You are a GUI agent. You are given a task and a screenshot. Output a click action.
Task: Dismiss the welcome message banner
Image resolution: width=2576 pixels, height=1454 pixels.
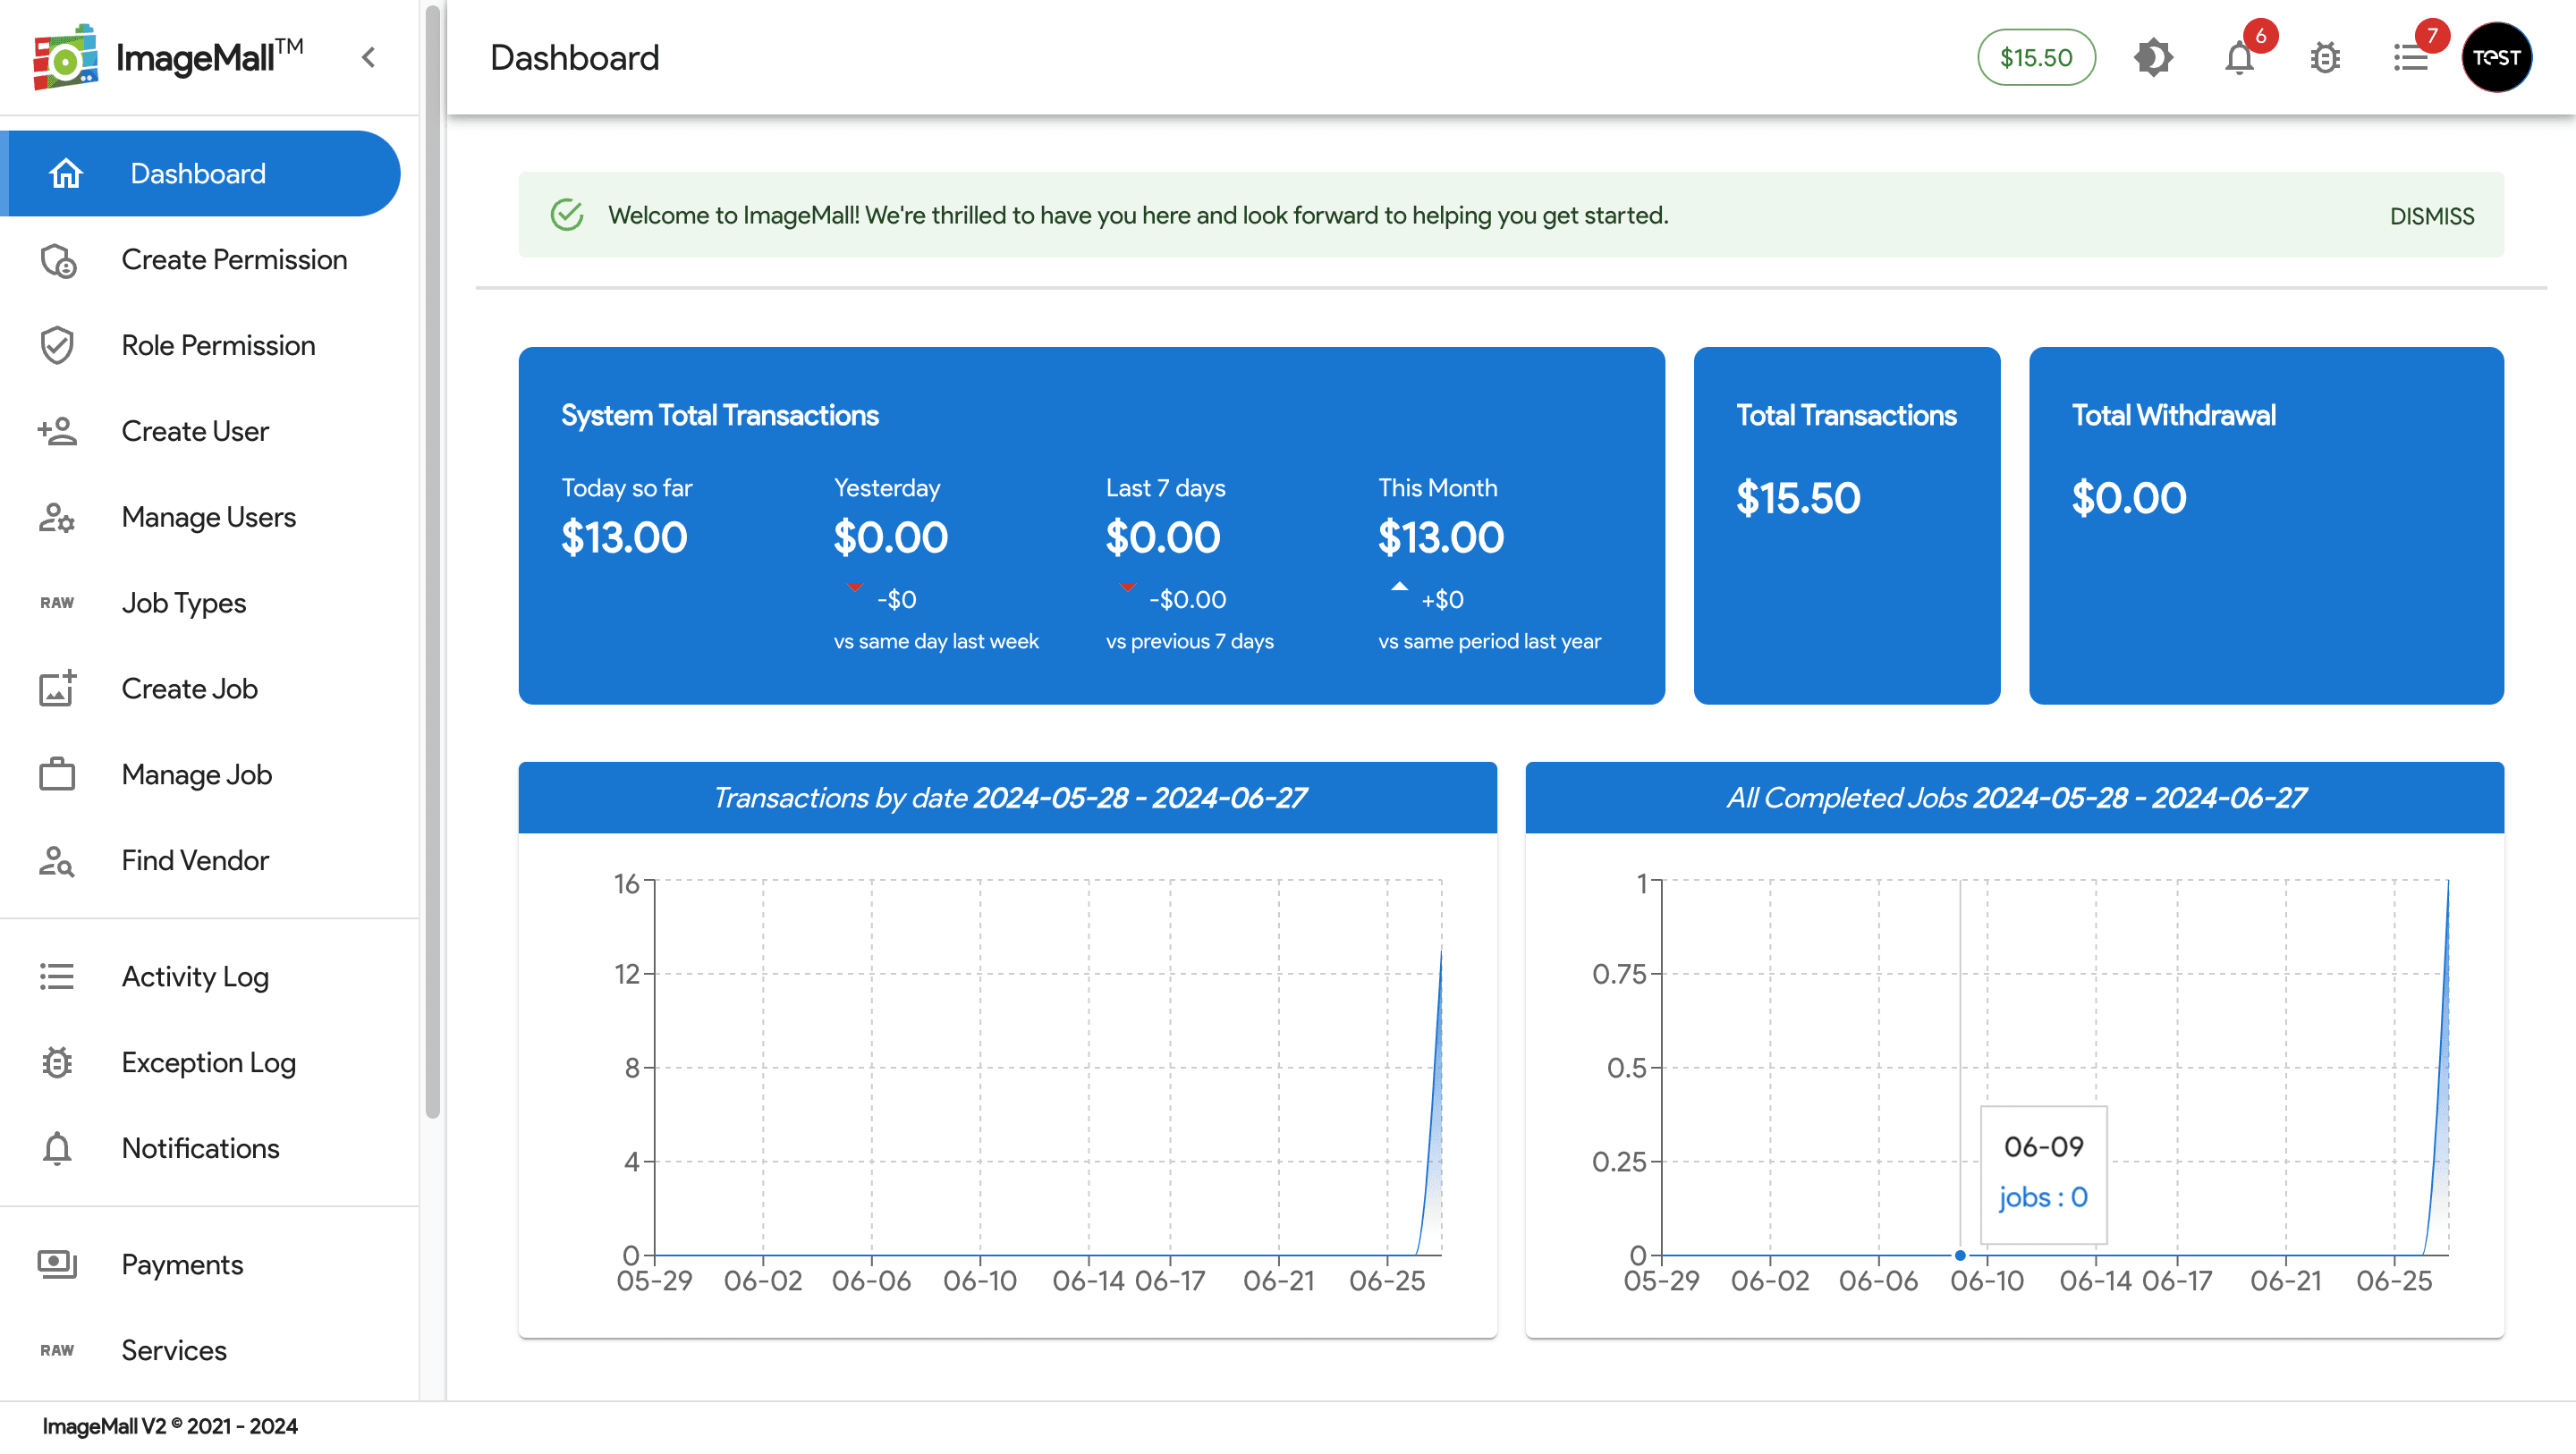[2431, 216]
